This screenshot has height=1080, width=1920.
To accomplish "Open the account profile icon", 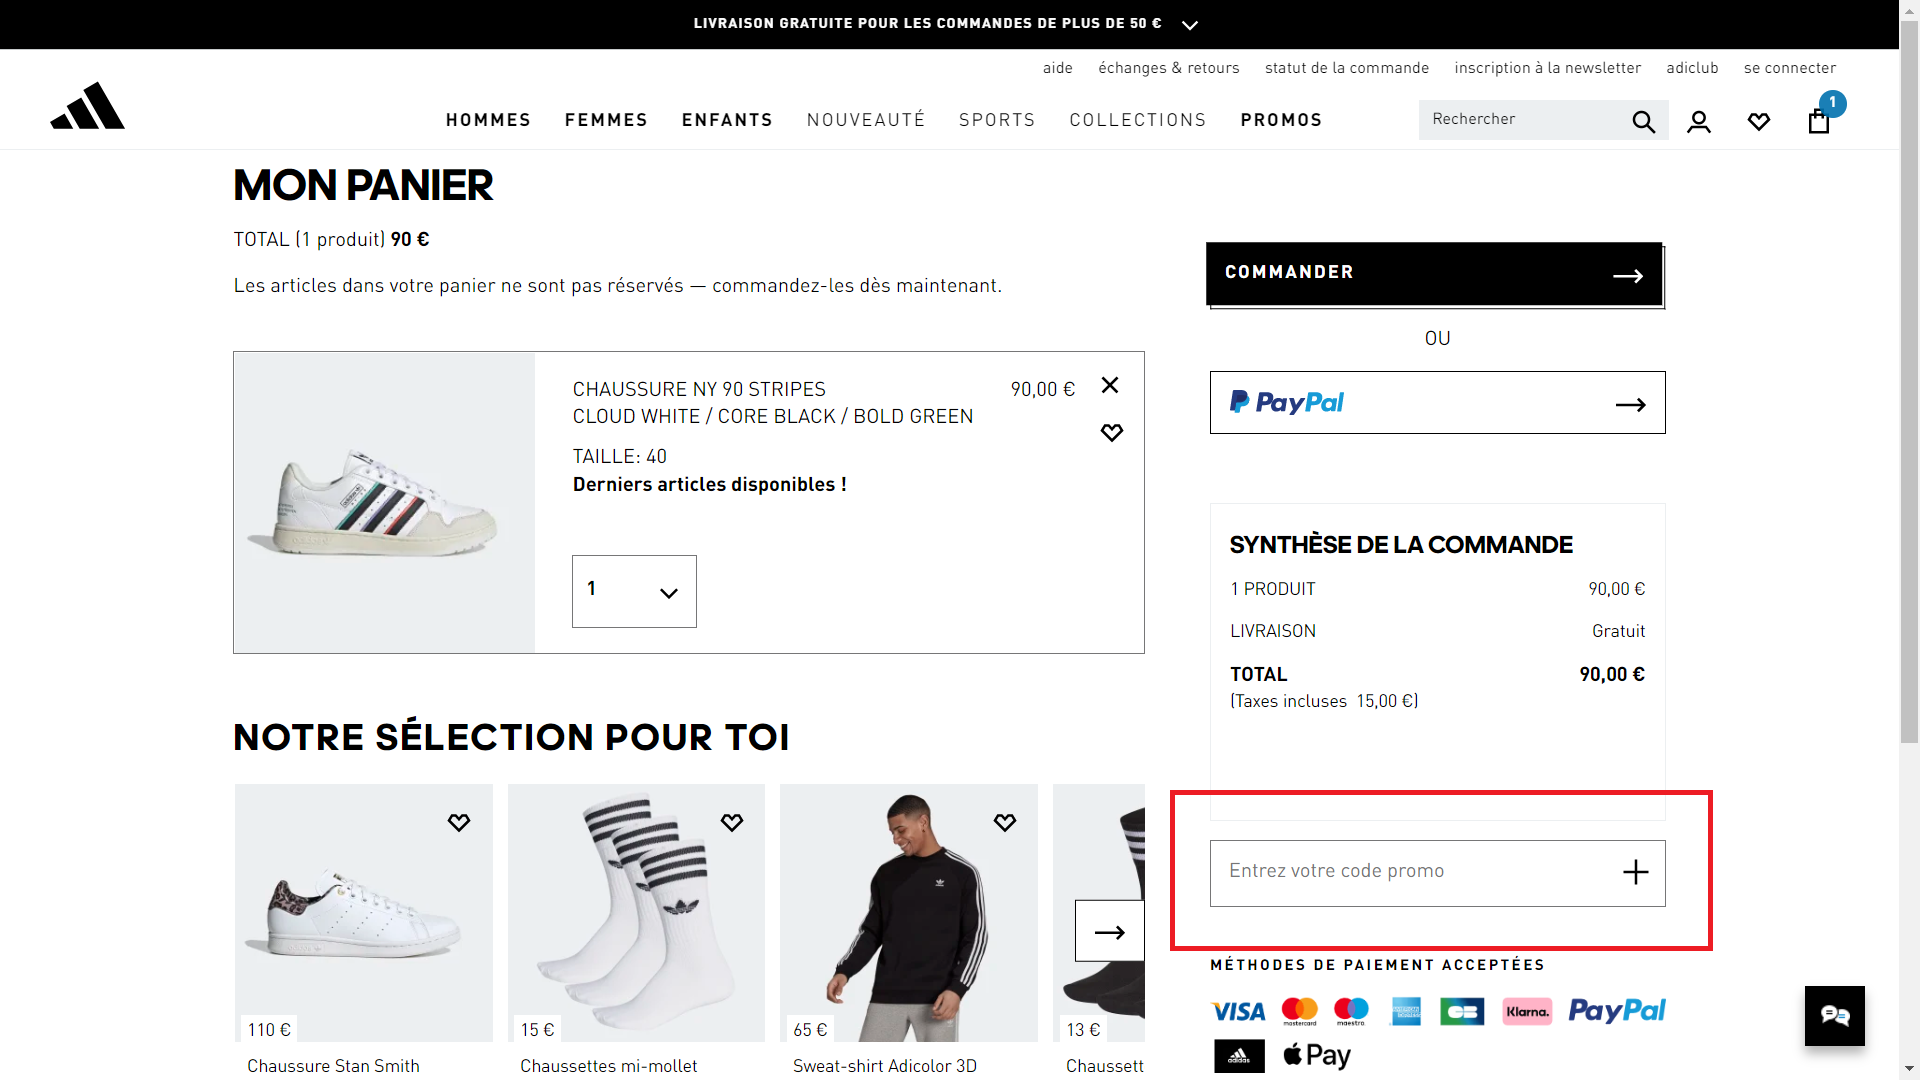I will click(x=1699, y=122).
